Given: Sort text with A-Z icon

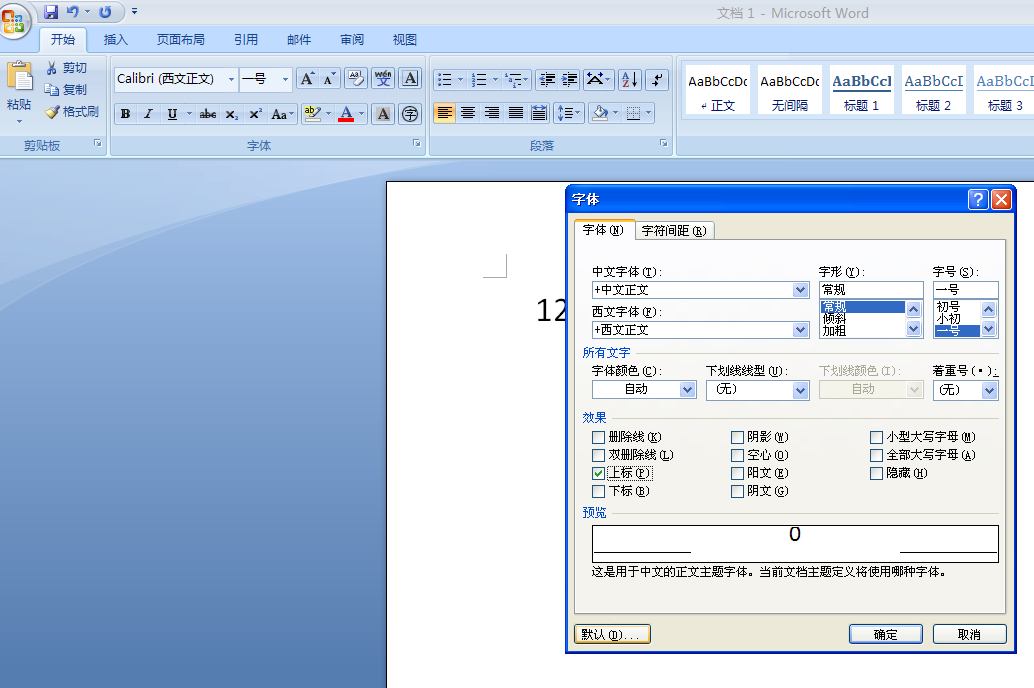Looking at the screenshot, I should click(630, 80).
